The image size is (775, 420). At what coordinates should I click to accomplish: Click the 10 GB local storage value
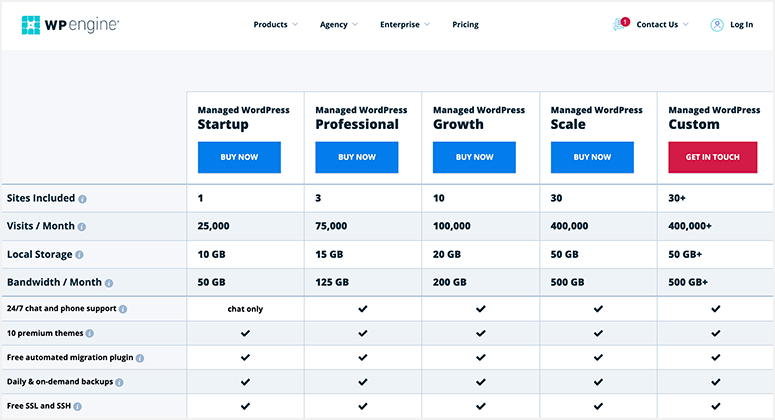tap(212, 254)
